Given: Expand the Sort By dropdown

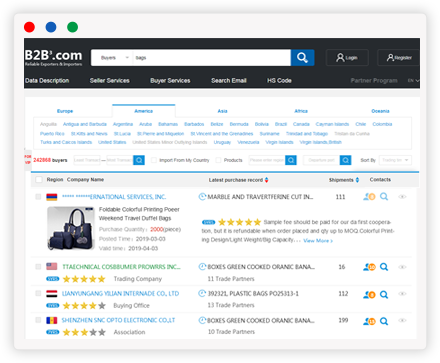Looking at the screenshot, I should (395, 160).
